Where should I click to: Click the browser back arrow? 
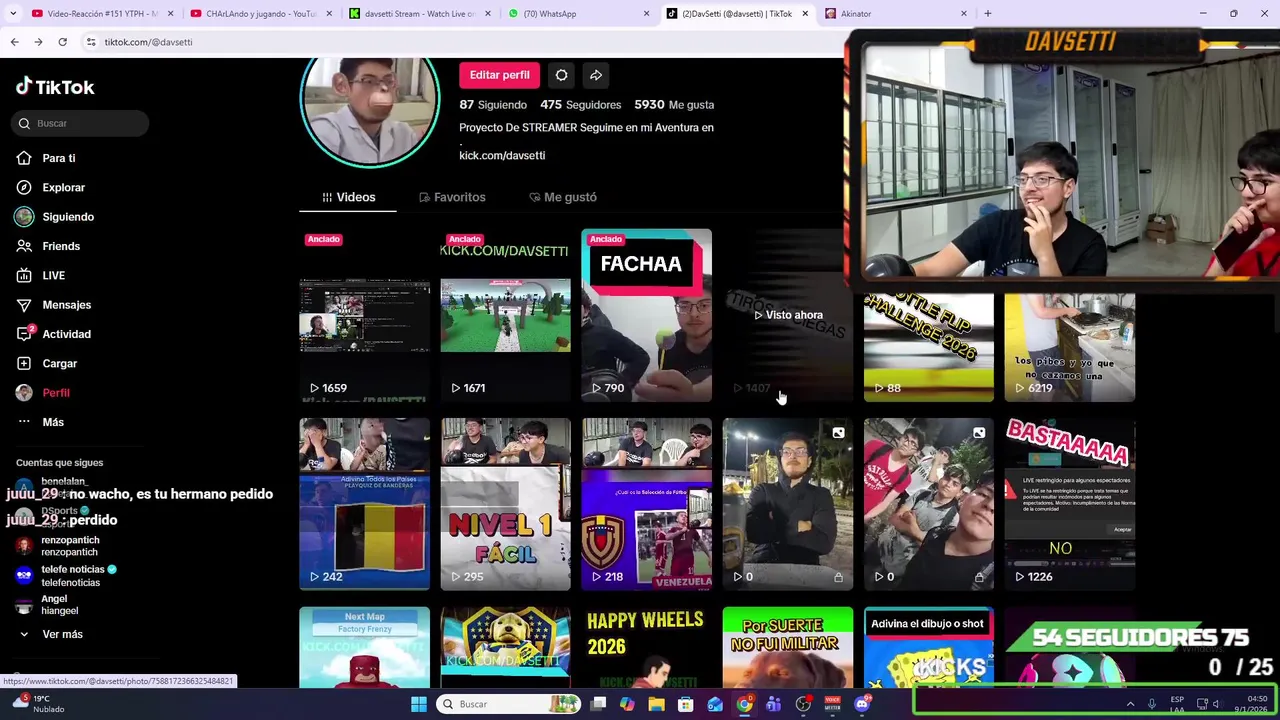tap(14, 42)
